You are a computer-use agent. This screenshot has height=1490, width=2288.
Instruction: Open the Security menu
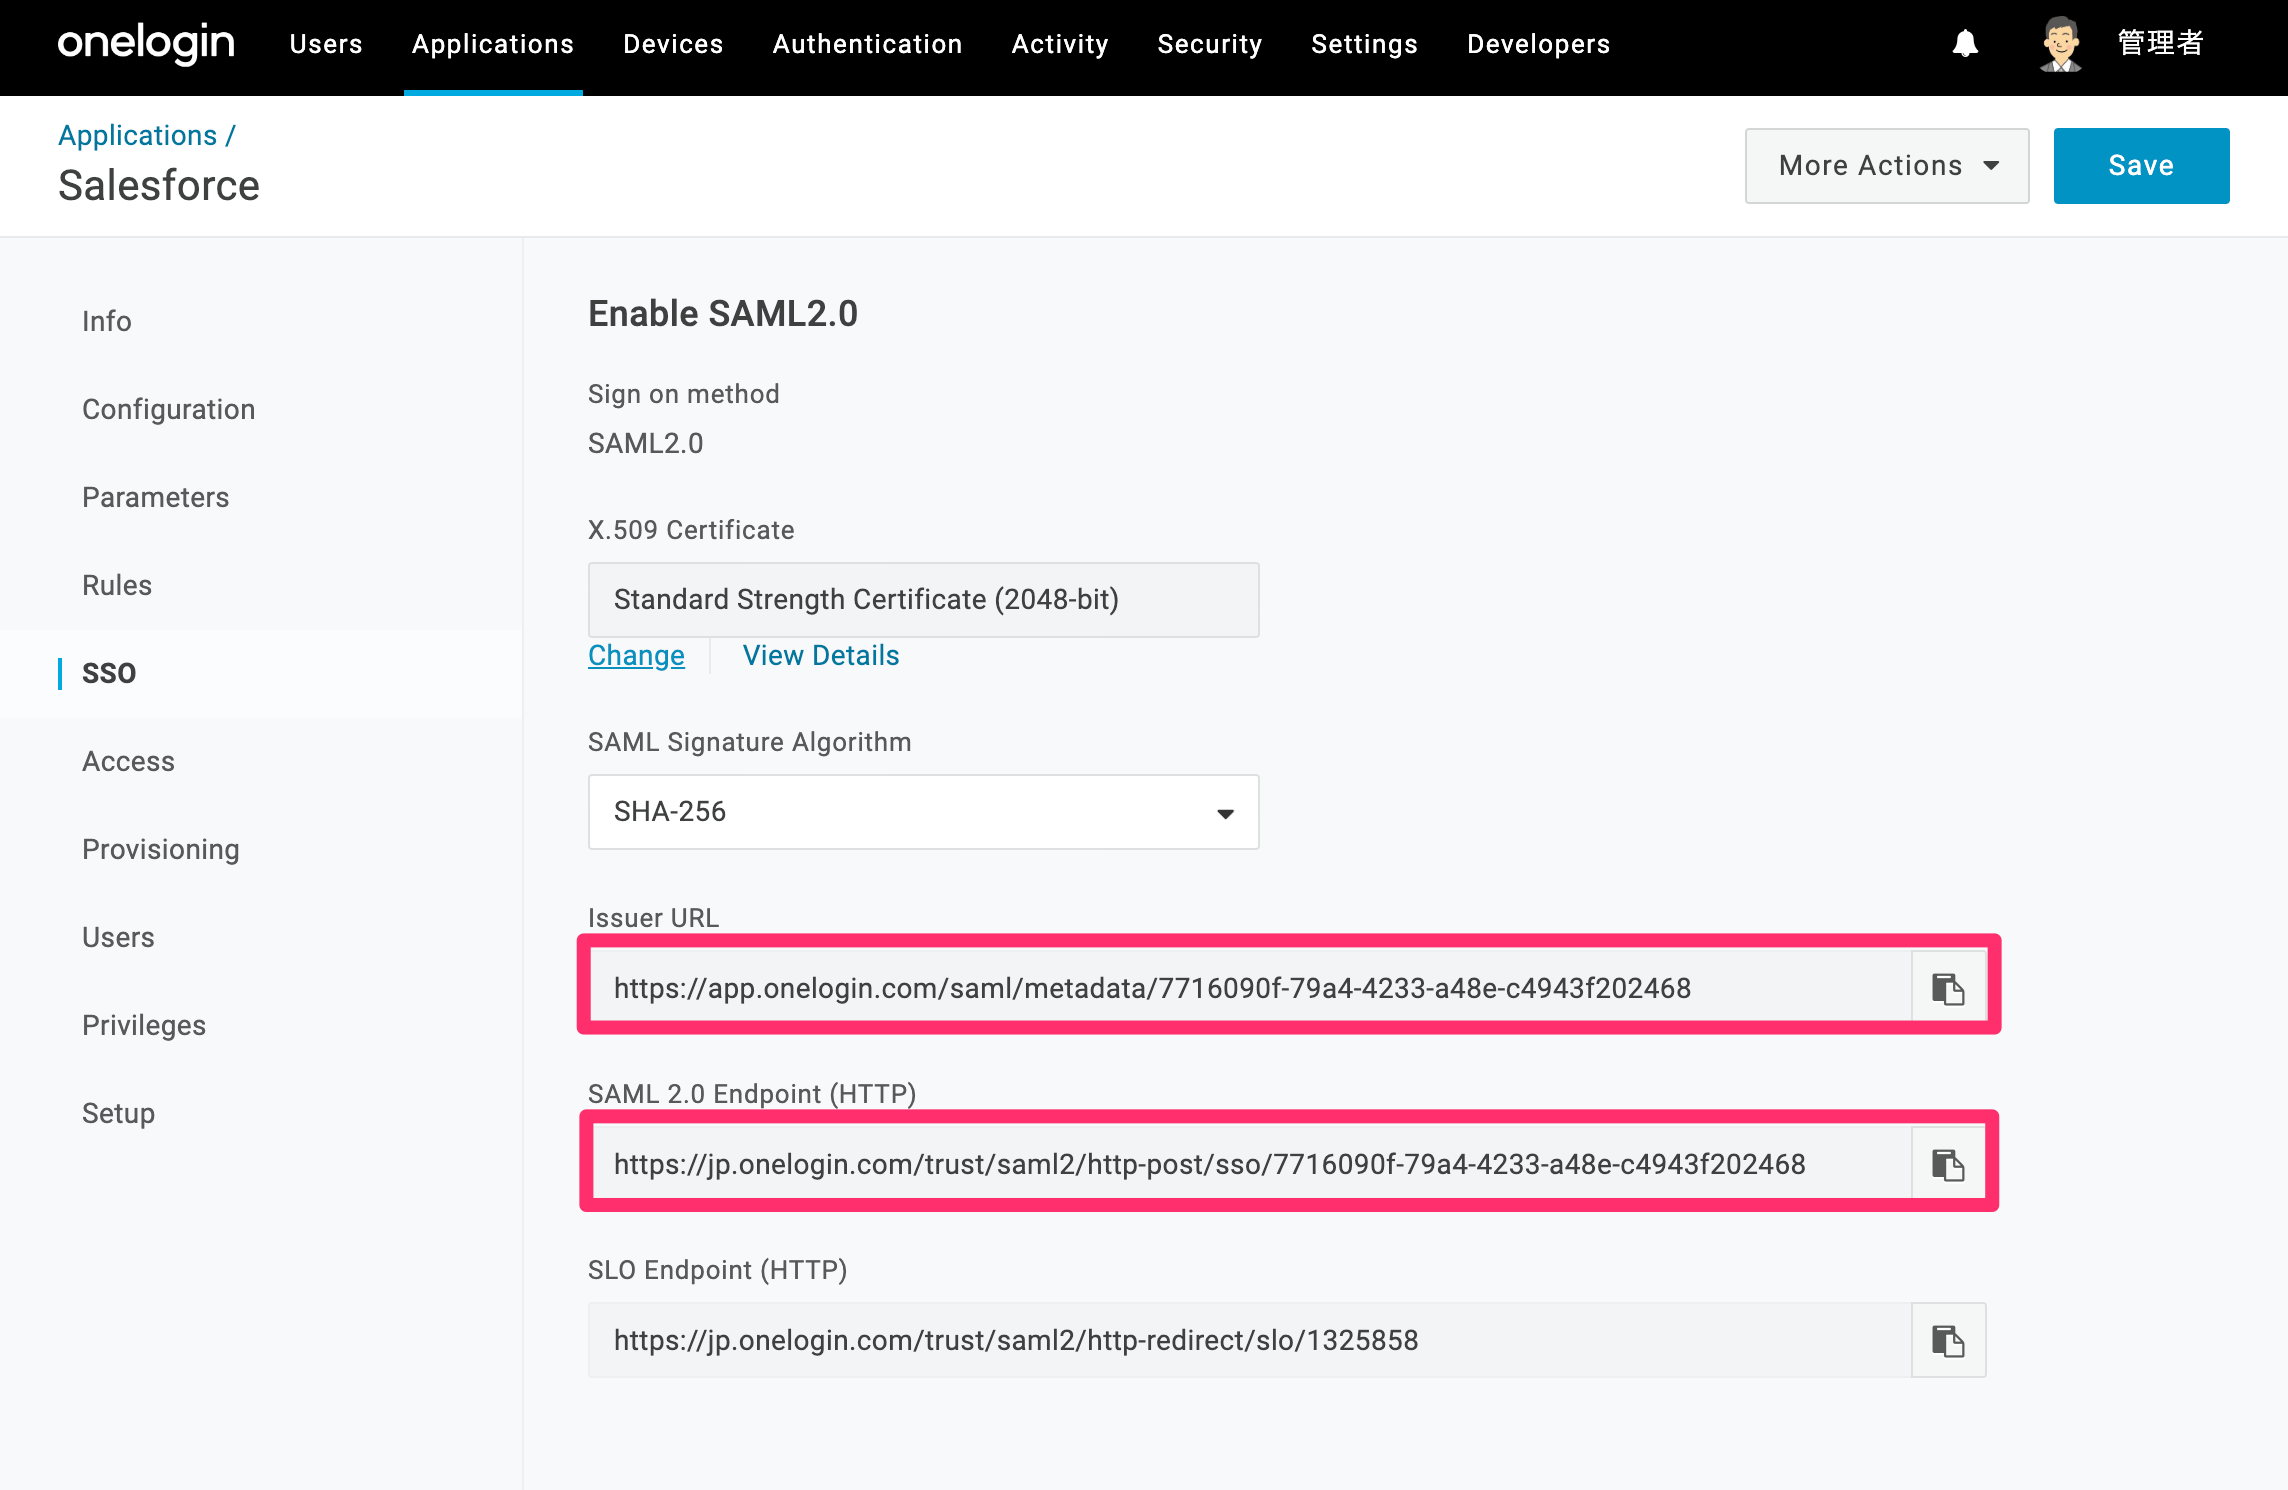(1210, 44)
